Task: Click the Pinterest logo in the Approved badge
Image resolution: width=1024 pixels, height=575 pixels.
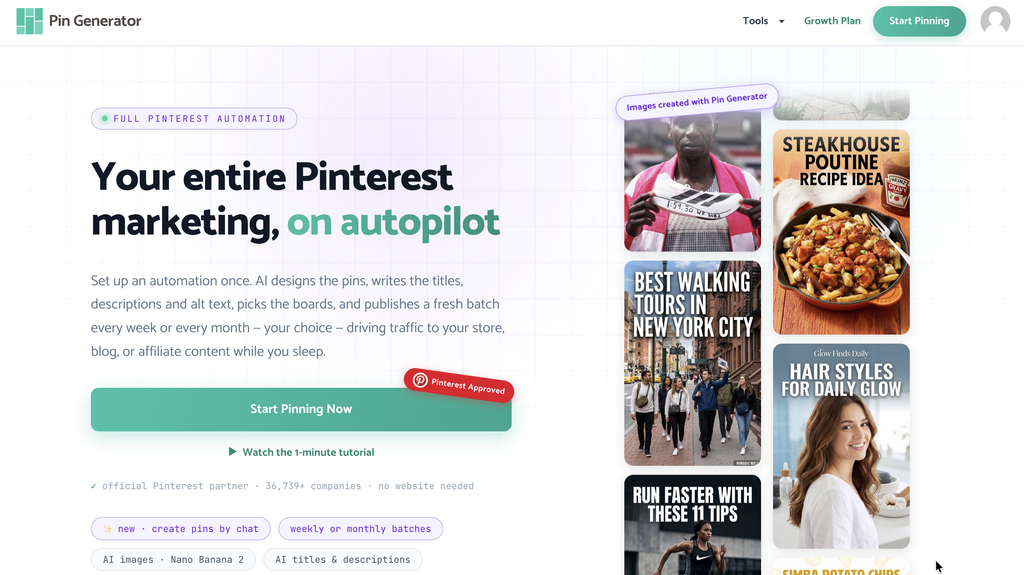Action: coord(421,380)
